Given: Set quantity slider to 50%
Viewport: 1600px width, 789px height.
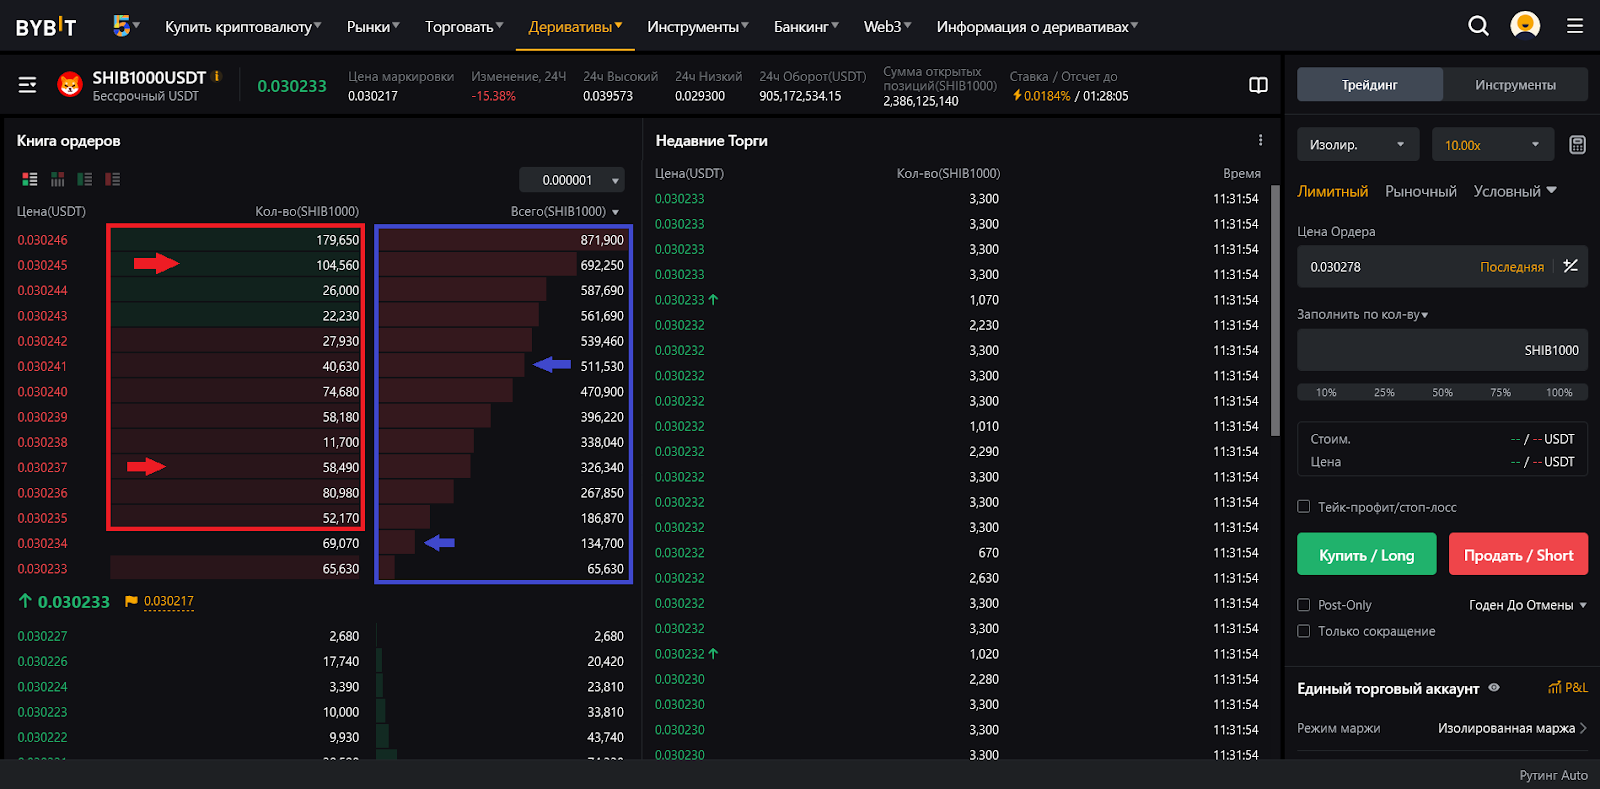Looking at the screenshot, I should [1442, 392].
